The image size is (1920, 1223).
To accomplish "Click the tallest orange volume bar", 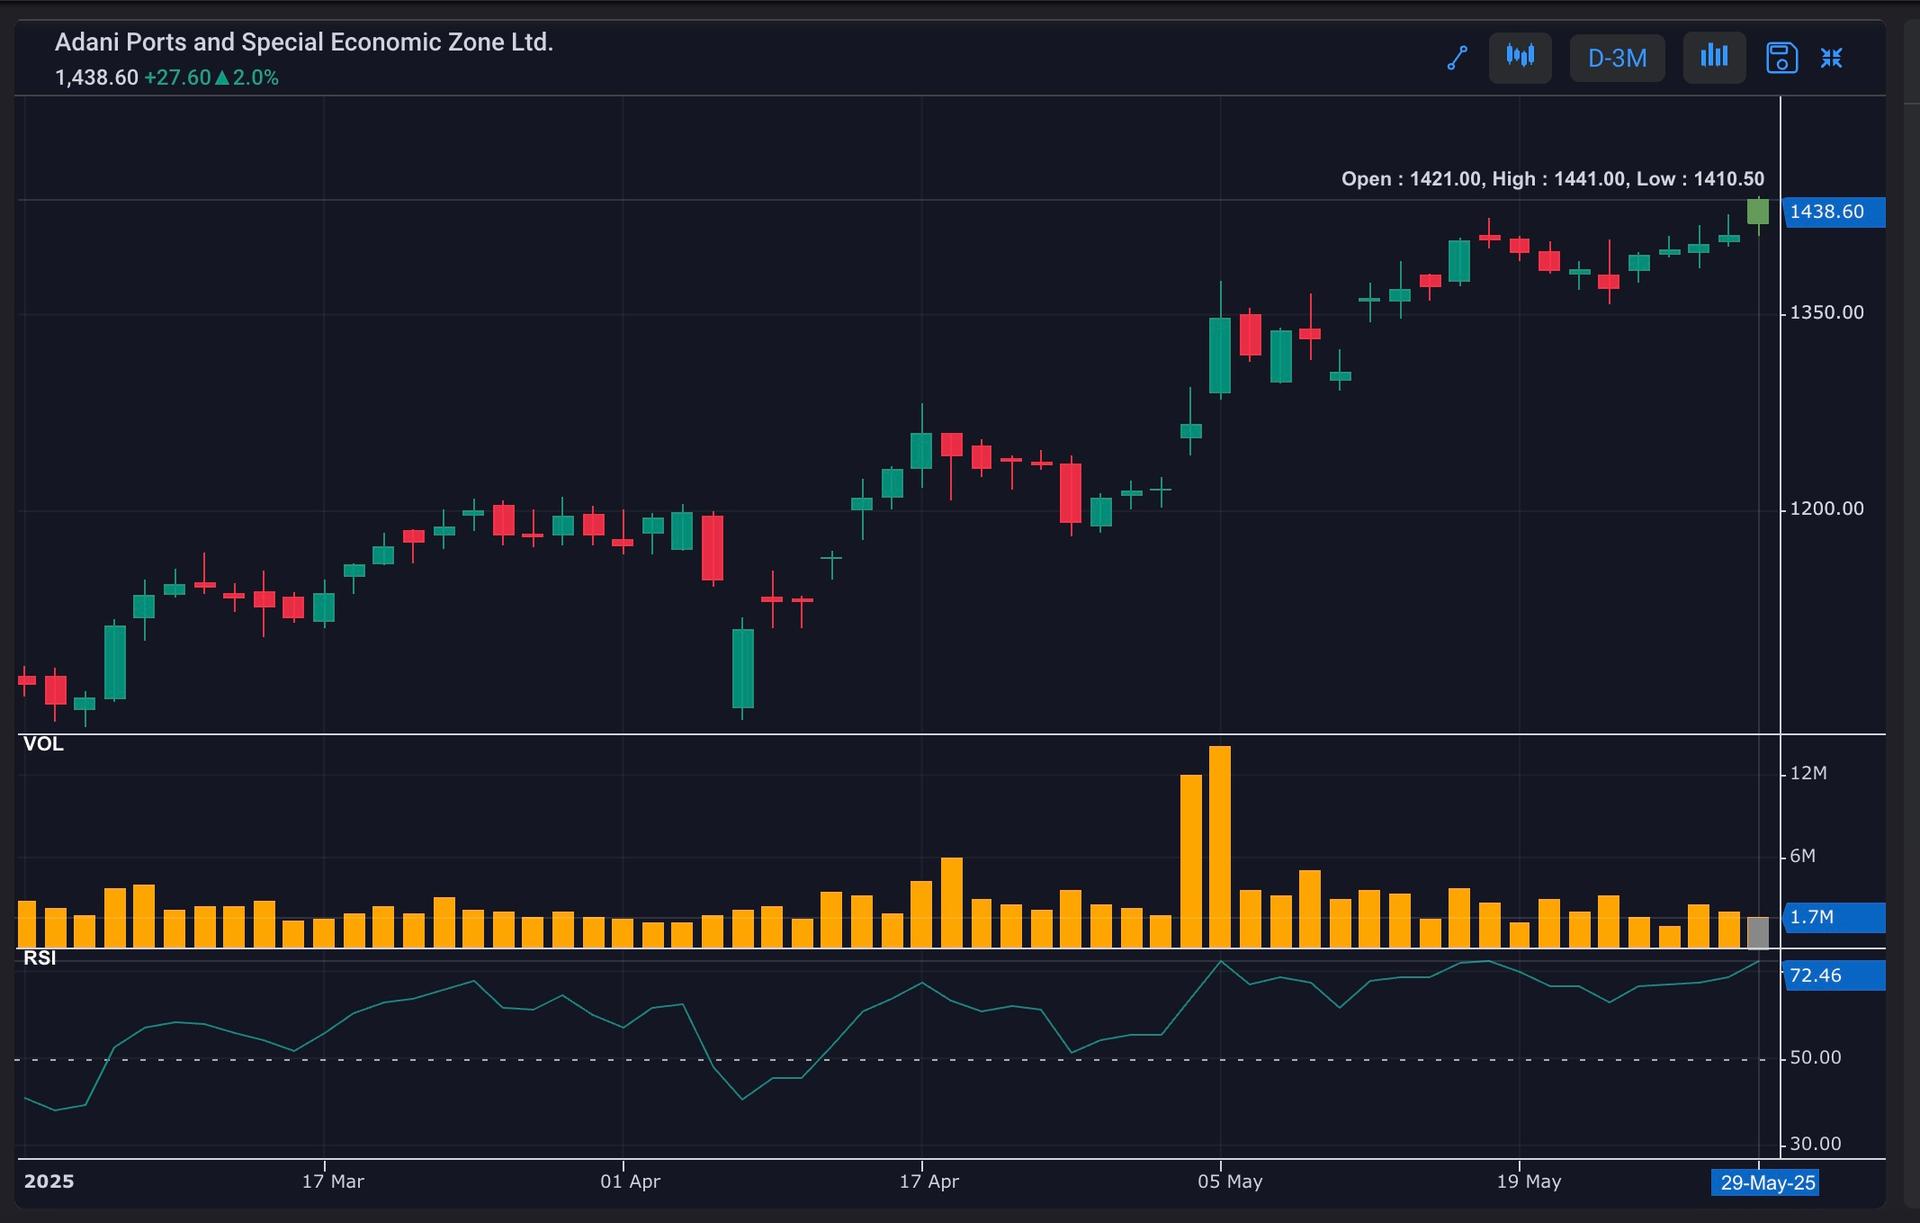I will (1220, 847).
